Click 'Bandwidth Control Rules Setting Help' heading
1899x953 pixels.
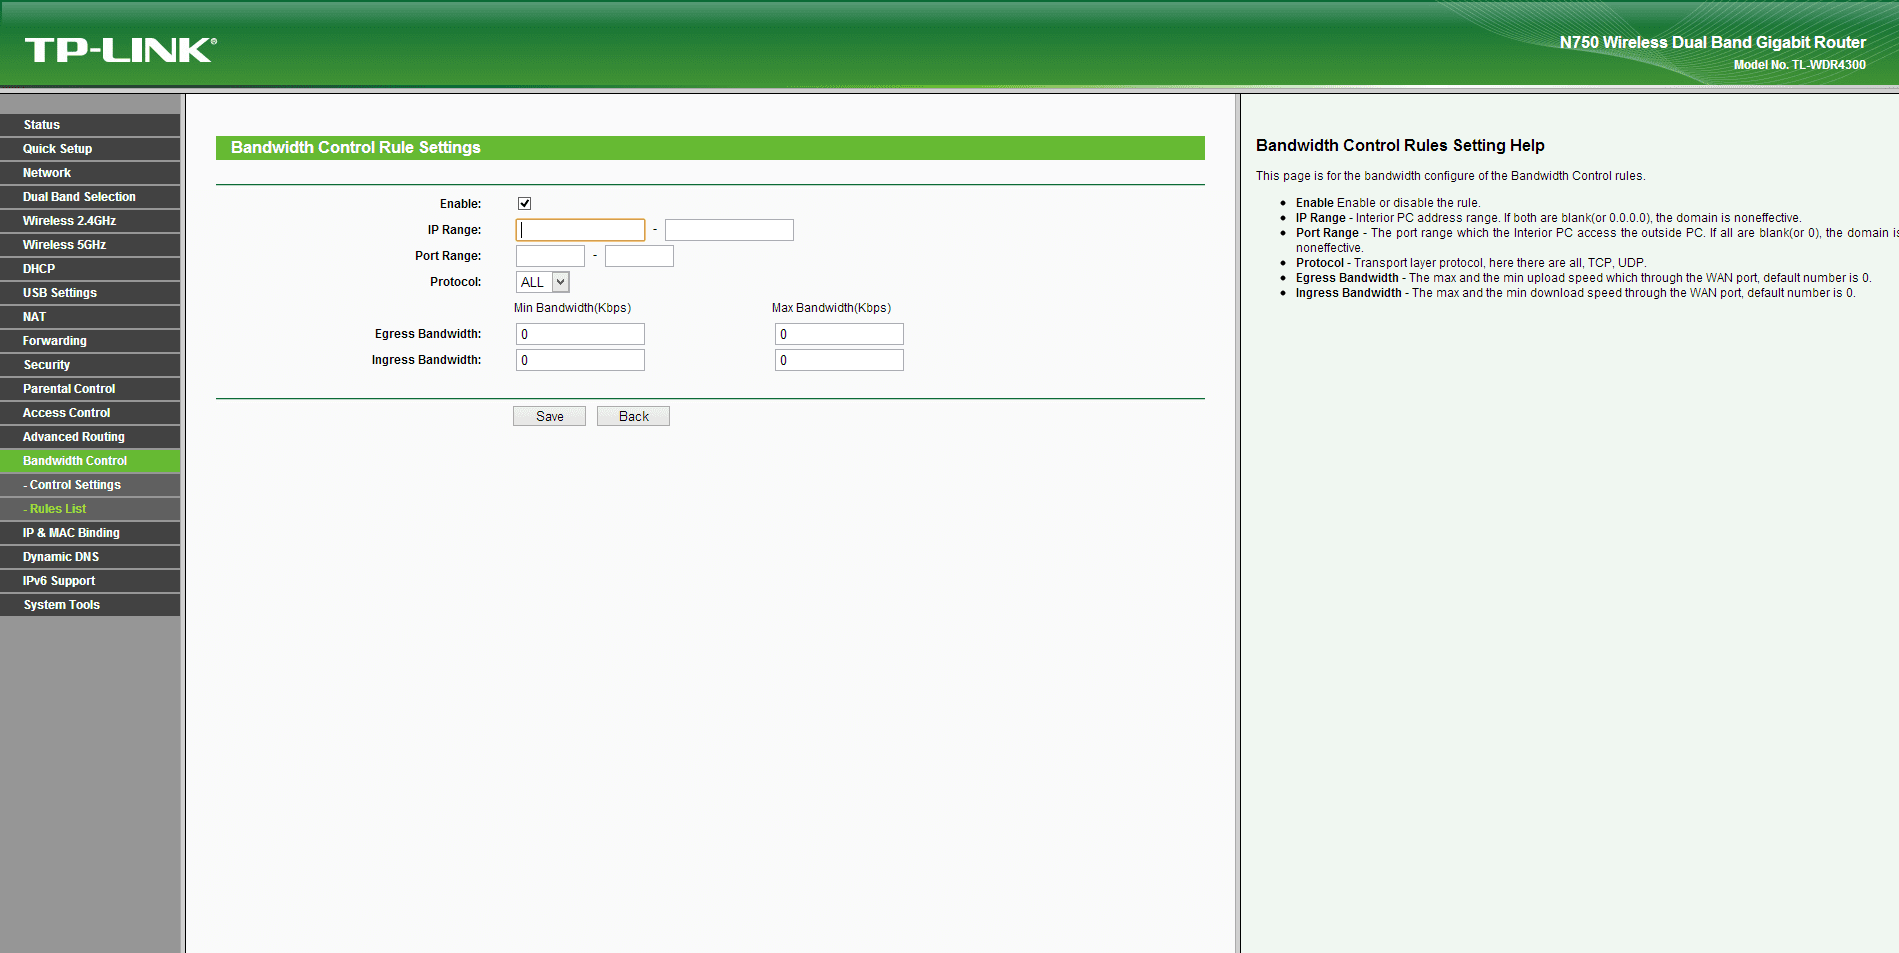[1400, 146]
